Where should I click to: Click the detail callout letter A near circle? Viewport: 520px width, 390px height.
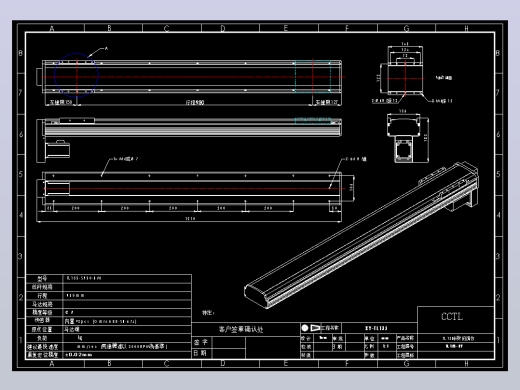(106, 49)
